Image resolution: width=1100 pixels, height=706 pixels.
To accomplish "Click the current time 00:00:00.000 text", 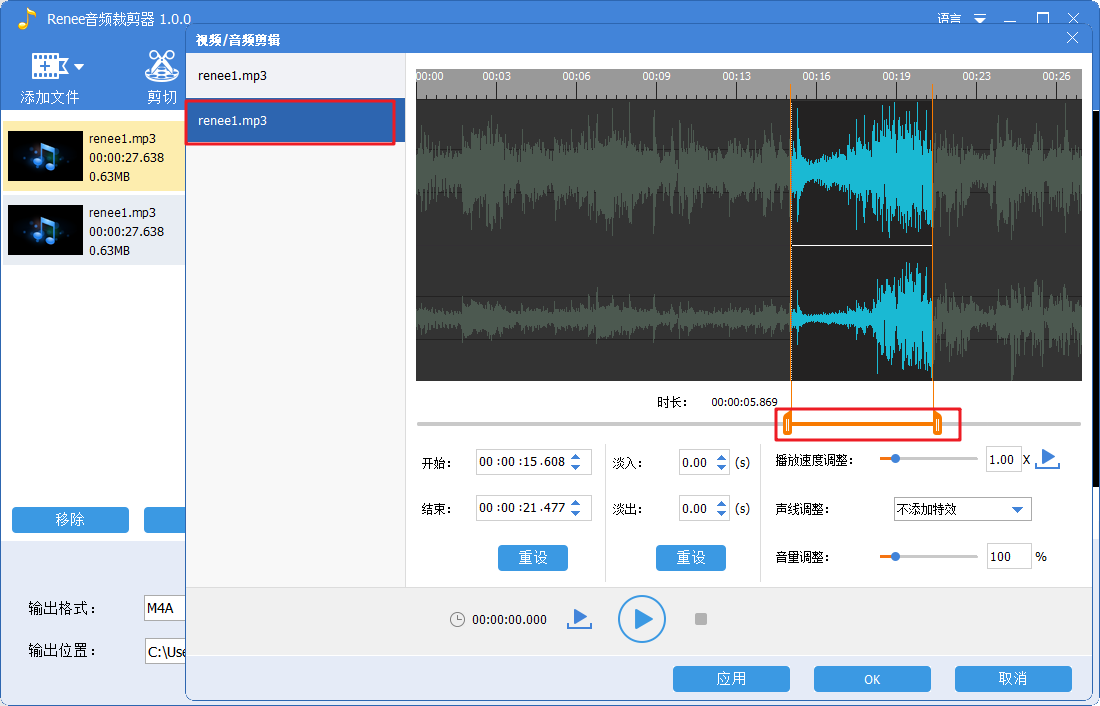I will 509,620.
